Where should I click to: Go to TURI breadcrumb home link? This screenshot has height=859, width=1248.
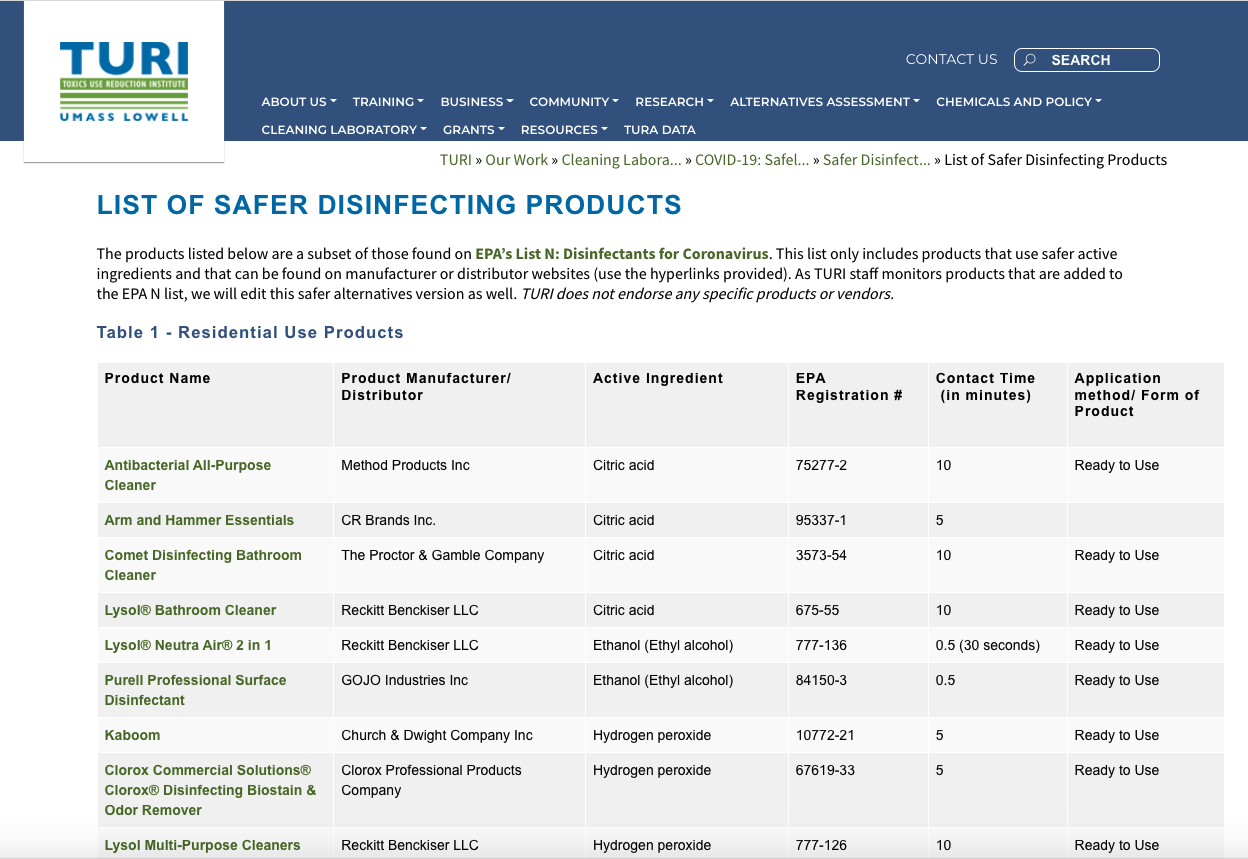[x=455, y=160]
